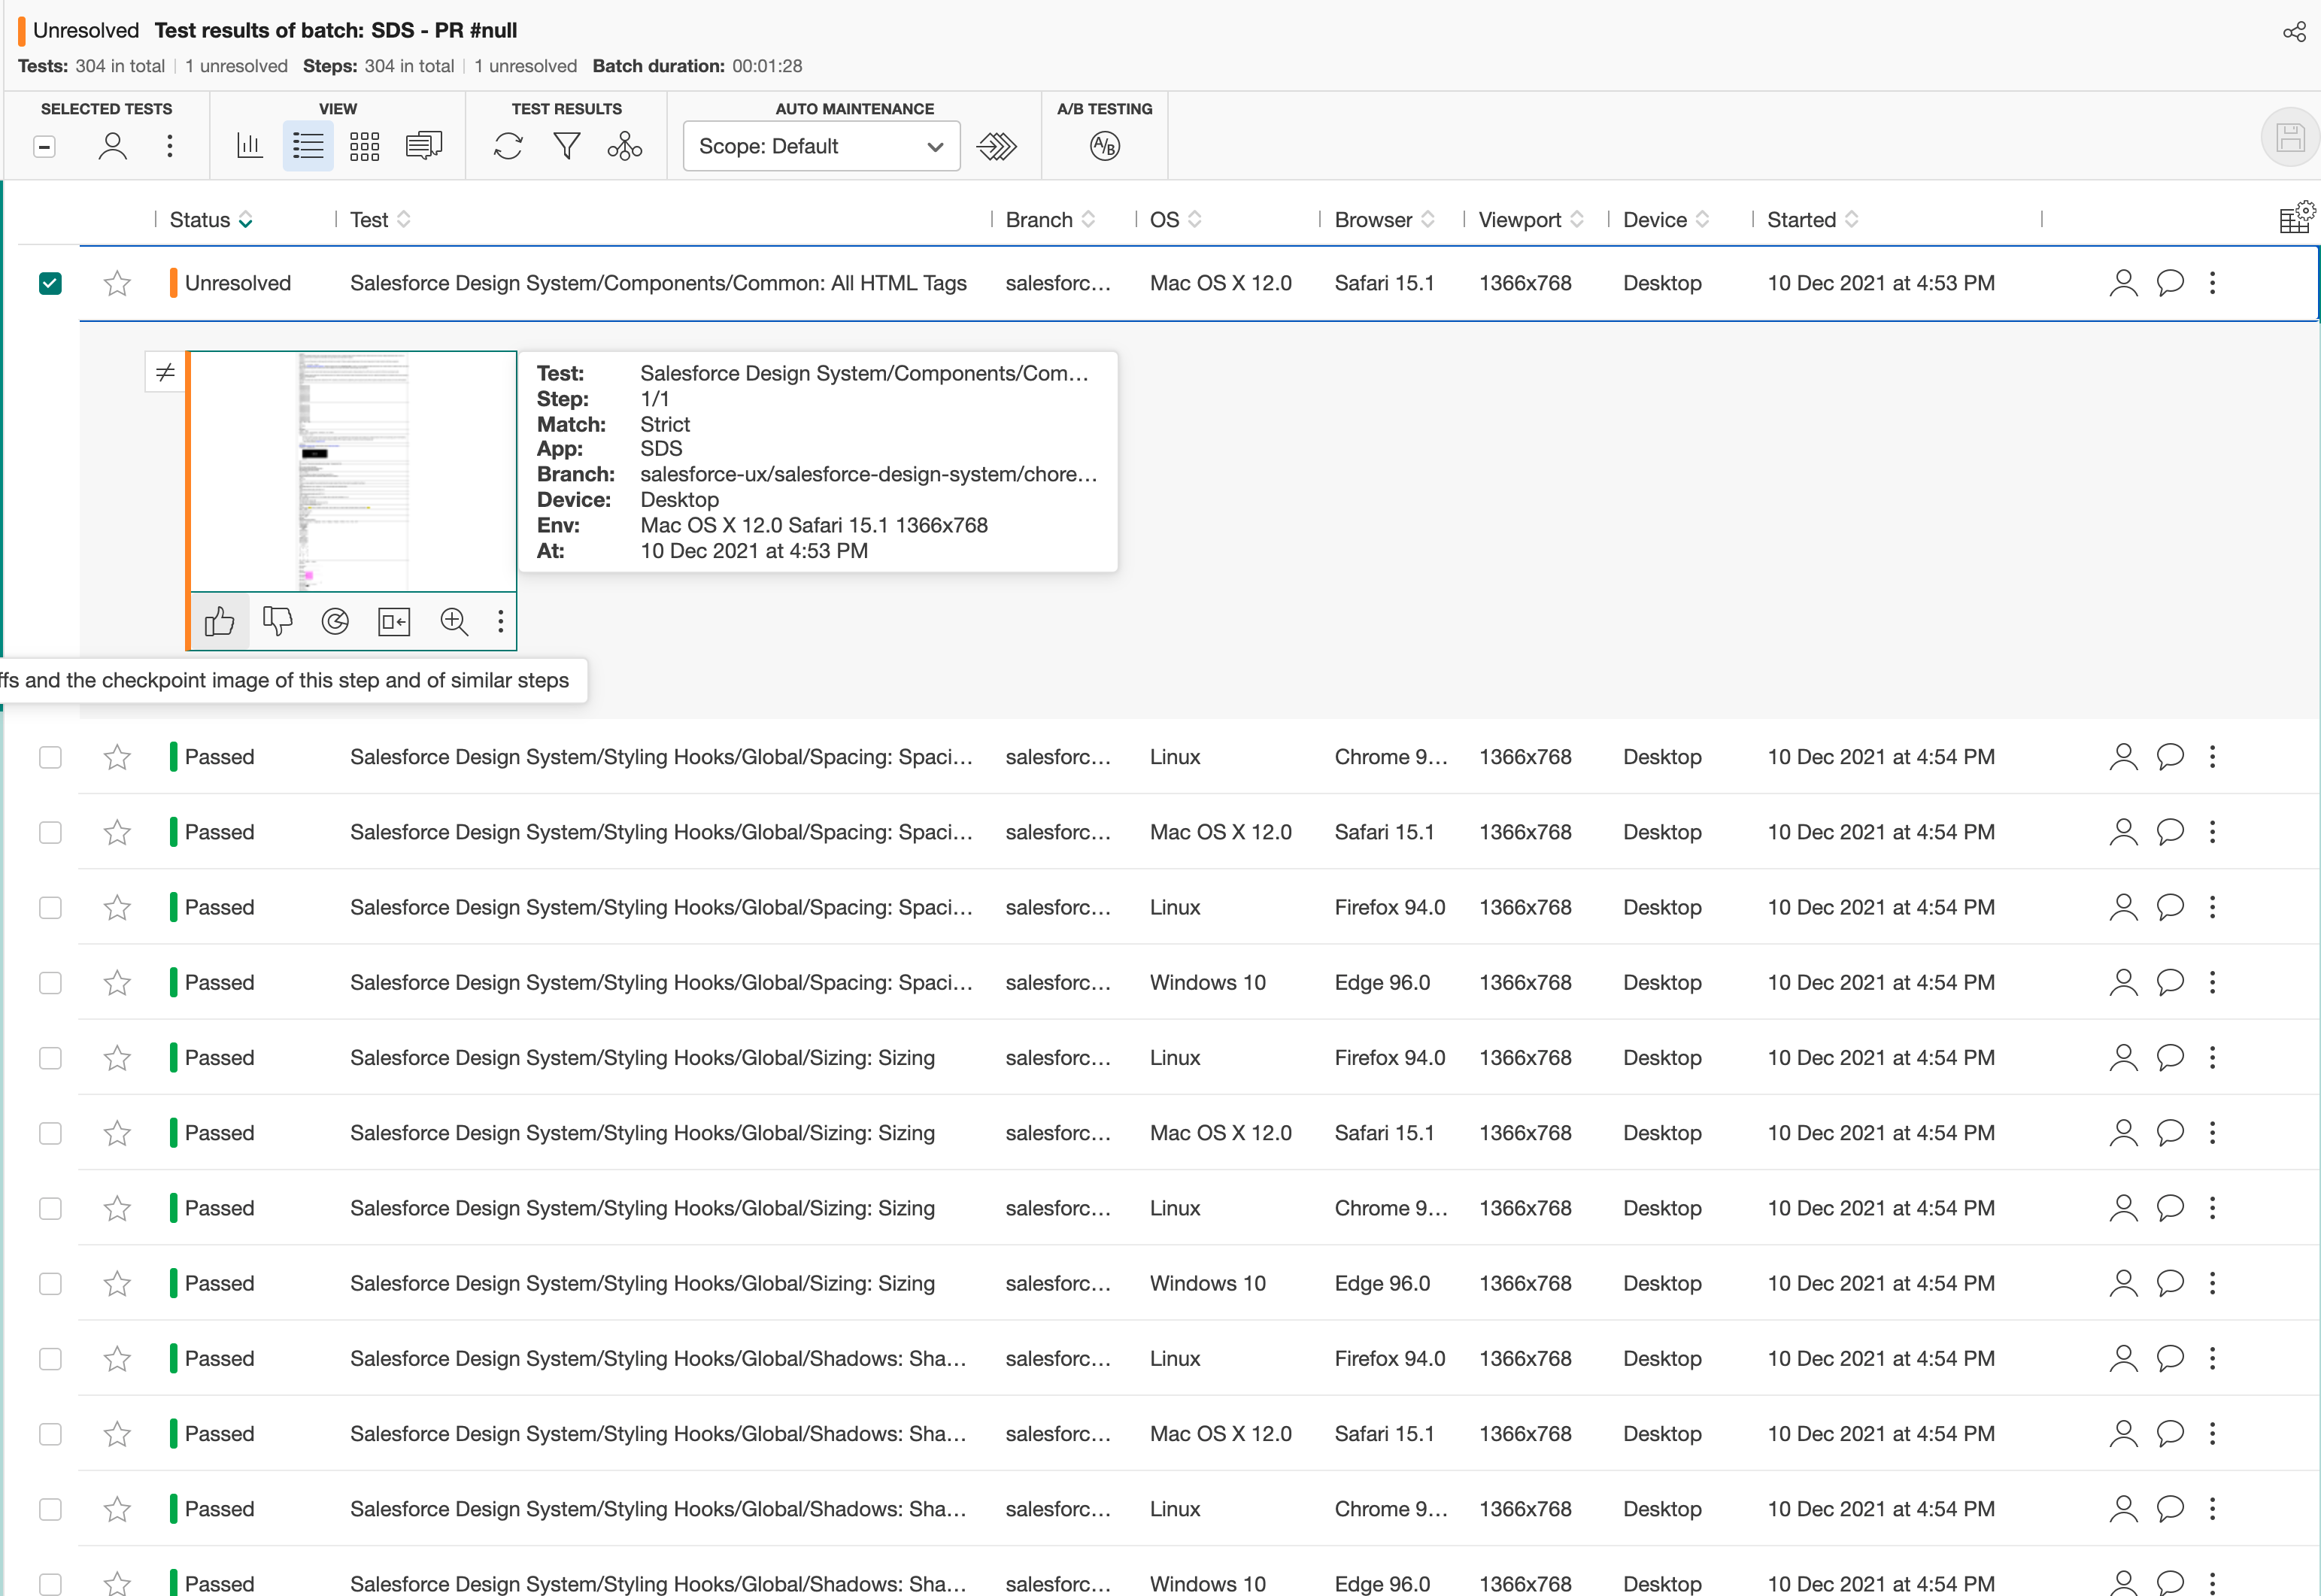This screenshot has height=1596, width=2321.
Task: Uncheck the Unresolved All HTML Tags test
Action: [x=50, y=284]
